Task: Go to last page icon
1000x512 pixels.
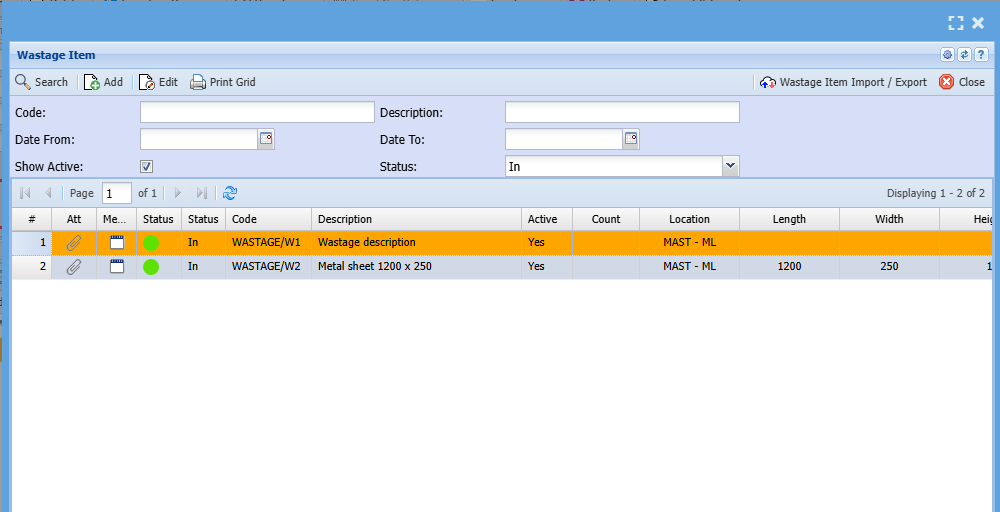Action: coord(201,193)
